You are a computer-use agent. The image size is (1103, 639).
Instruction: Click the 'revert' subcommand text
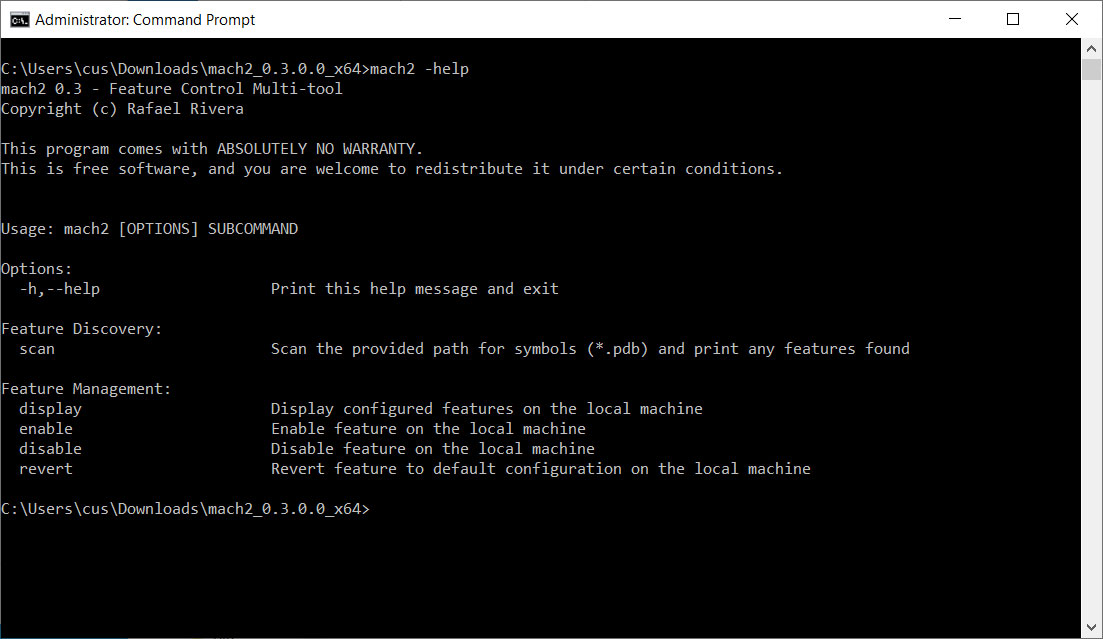coord(46,469)
